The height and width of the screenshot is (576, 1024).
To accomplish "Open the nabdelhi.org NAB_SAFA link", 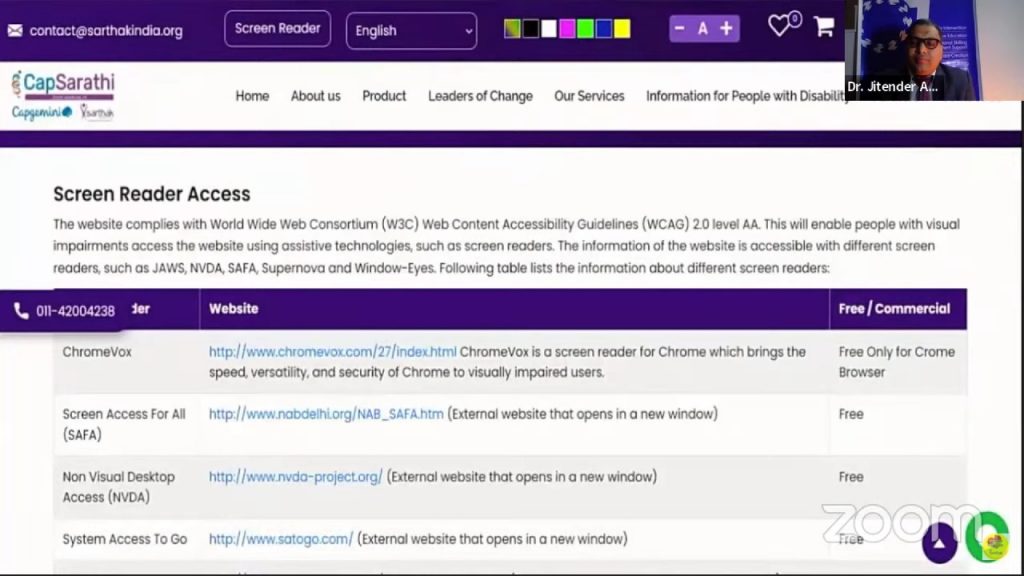I will (x=326, y=414).
